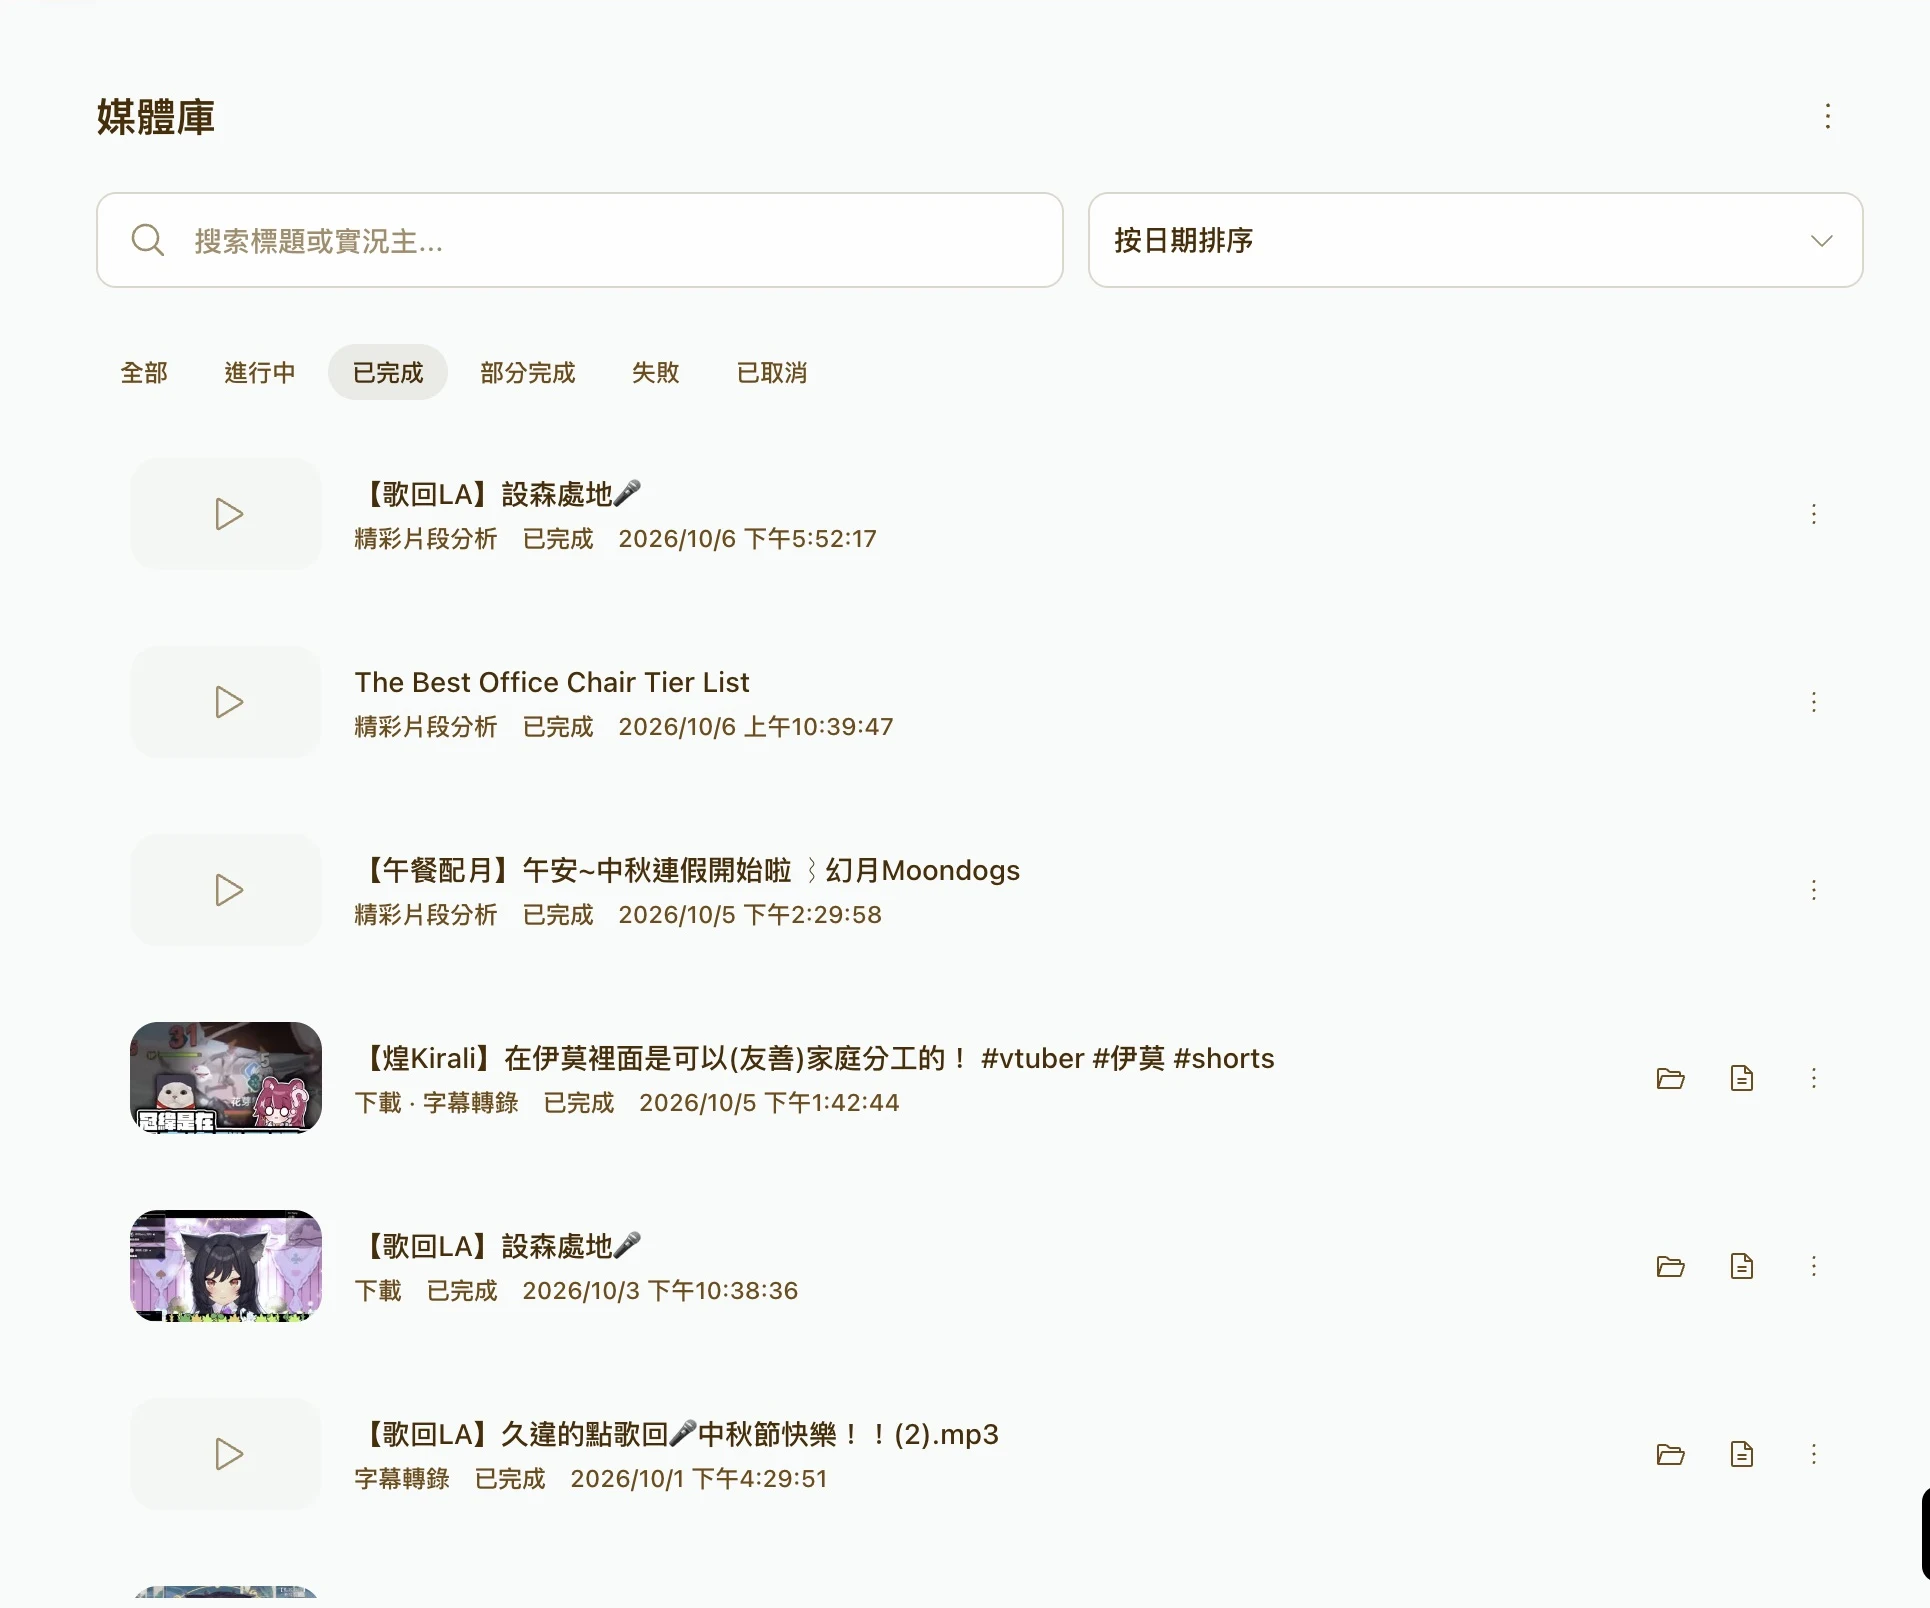View document for 設森處地 10:38:36 download
This screenshot has width=1930, height=1608.
[x=1742, y=1266]
